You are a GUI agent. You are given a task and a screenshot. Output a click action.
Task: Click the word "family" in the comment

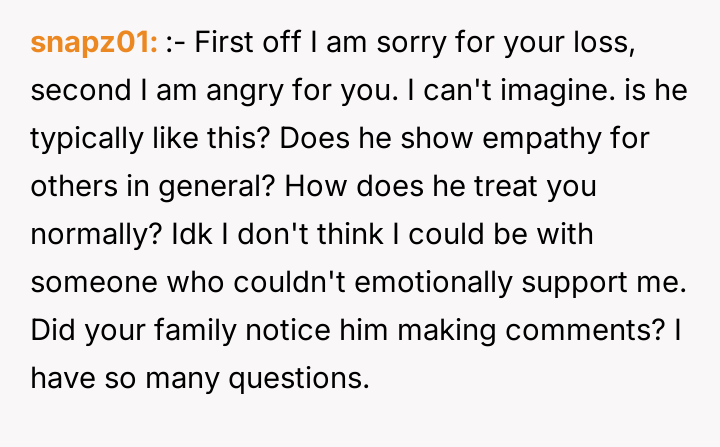pos(197,332)
